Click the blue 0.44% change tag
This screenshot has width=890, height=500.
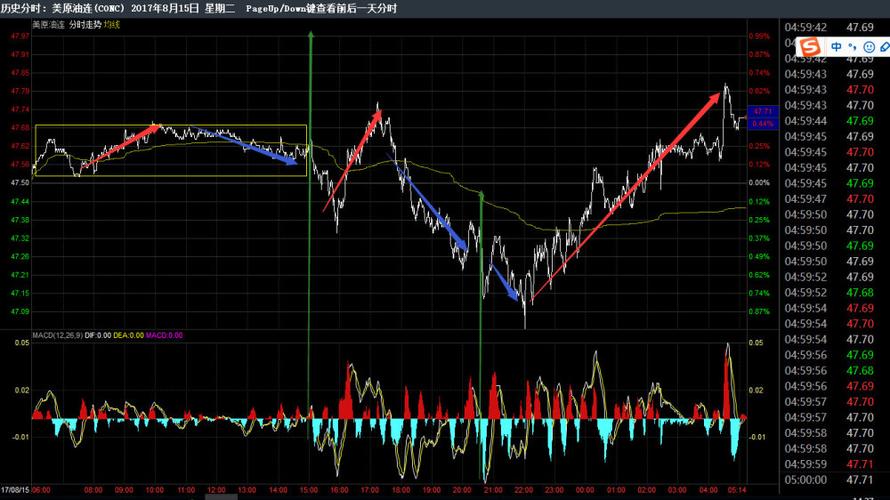(762, 123)
